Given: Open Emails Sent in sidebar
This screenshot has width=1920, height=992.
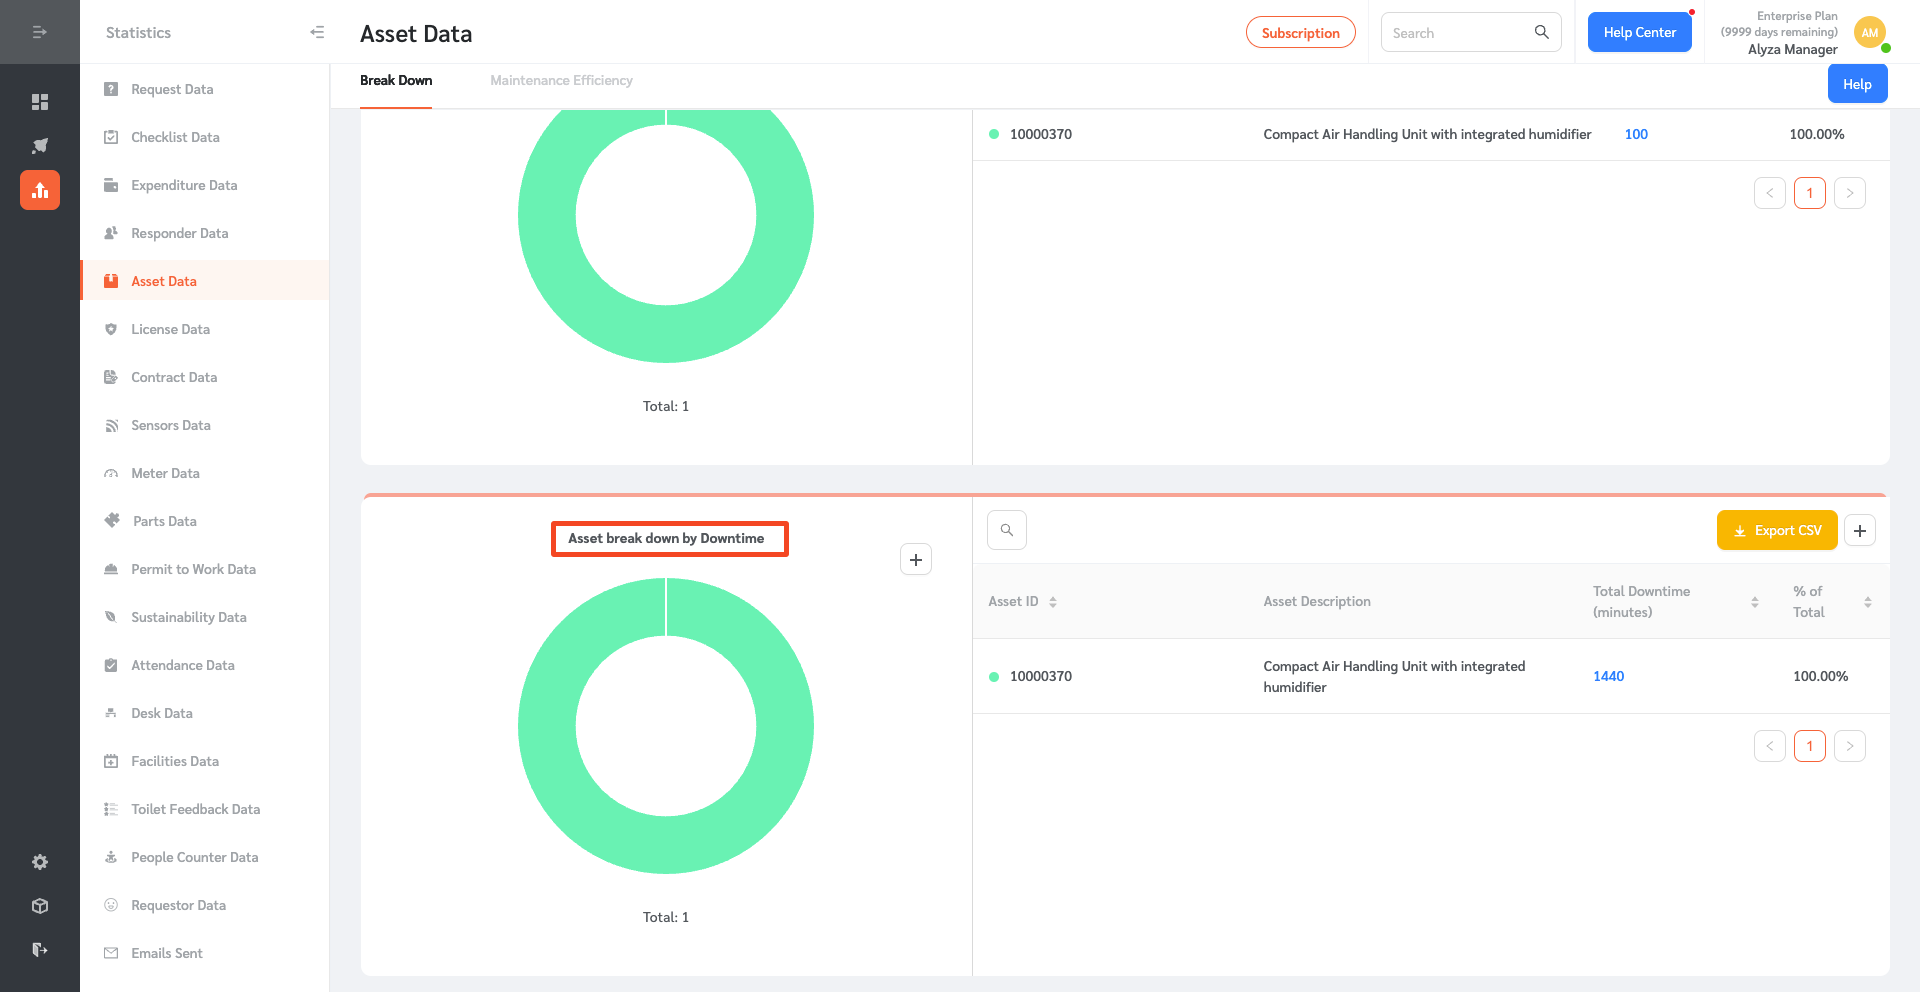Looking at the screenshot, I should pyautogui.click(x=204, y=953).
